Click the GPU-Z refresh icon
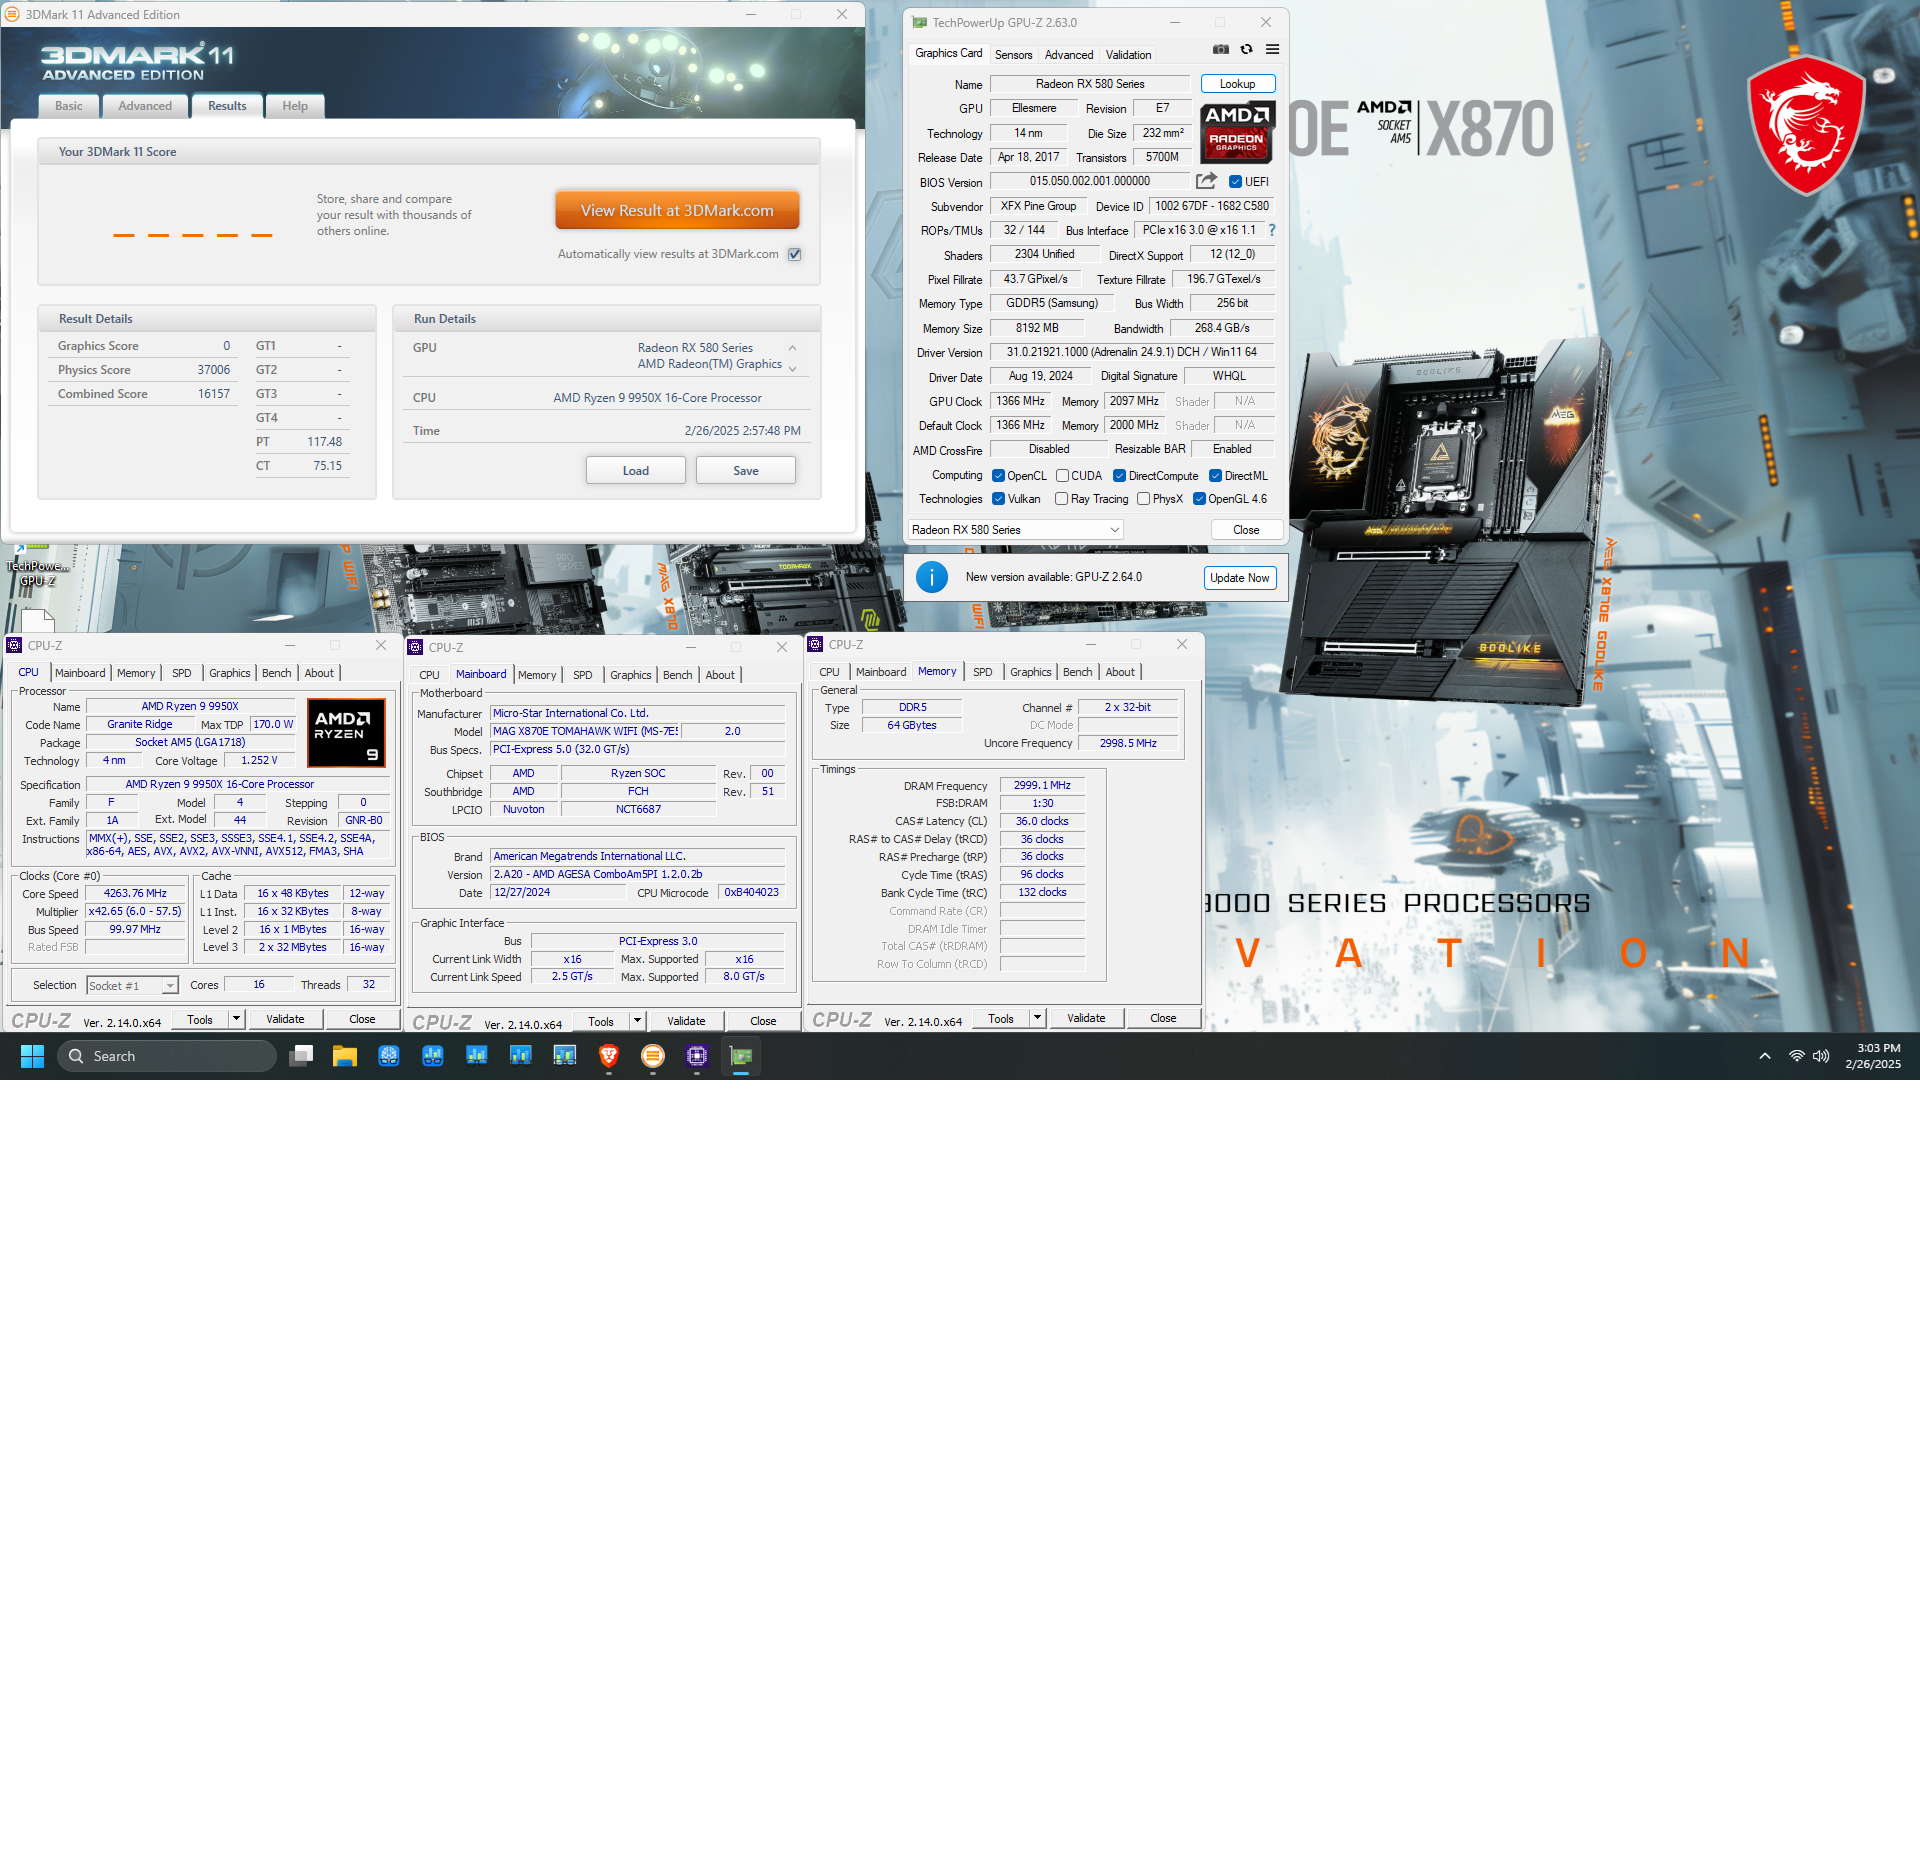The image size is (1920, 1849). pos(1246,49)
